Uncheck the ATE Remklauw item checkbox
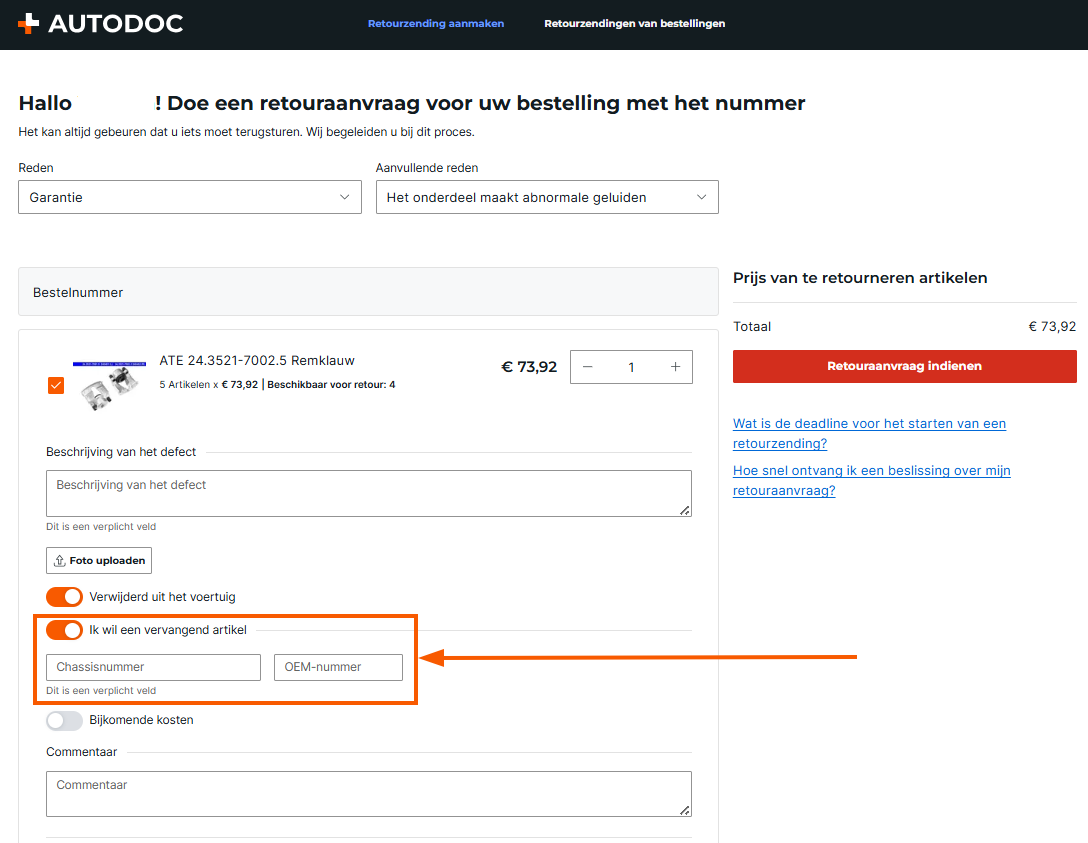The height and width of the screenshot is (843, 1088). click(56, 385)
